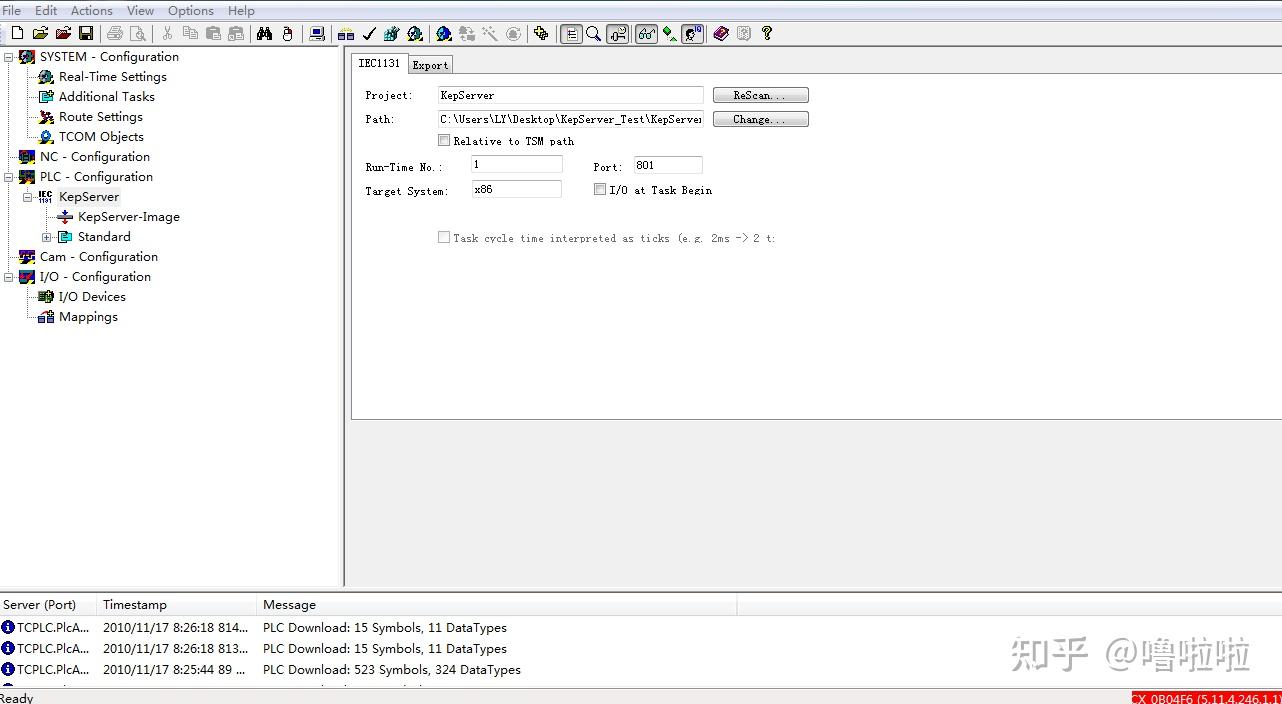The height and width of the screenshot is (704, 1282).
Task: Click the Check Configuration checkmark icon
Action: (369, 33)
